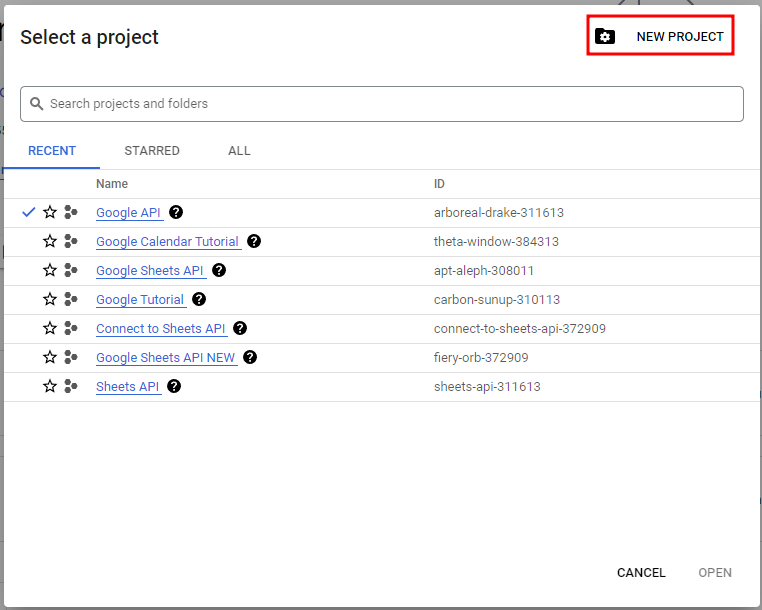Select the RECENT tab
Image resolution: width=762 pixels, height=610 pixels.
click(x=52, y=151)
